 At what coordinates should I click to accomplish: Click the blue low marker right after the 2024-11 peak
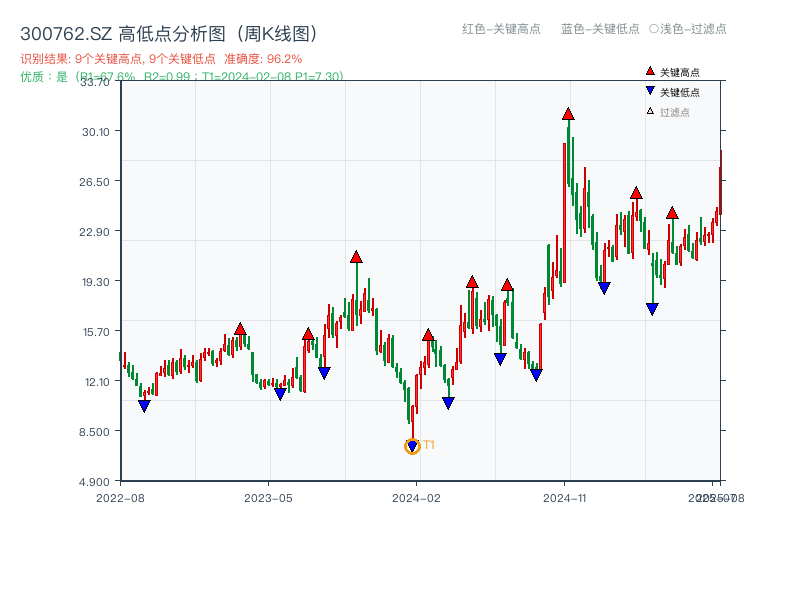click(604, 288)
